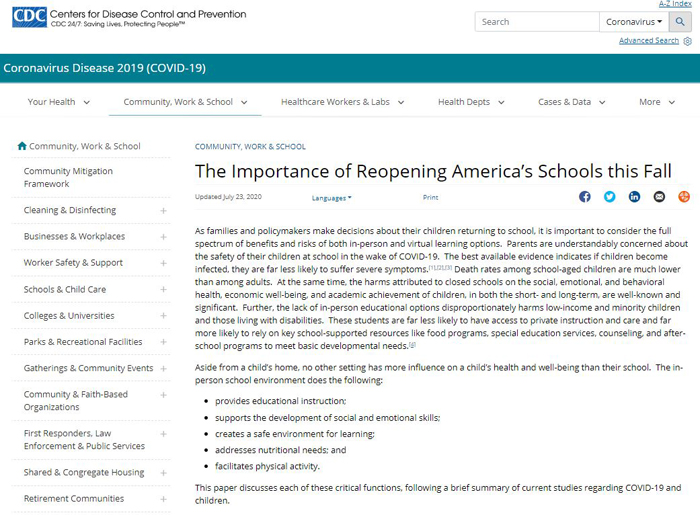The width and height of the screenshot is (700, 515).
Task: Open Businesses & Workplaces sidebar link
Action: [x=74, y=236]
